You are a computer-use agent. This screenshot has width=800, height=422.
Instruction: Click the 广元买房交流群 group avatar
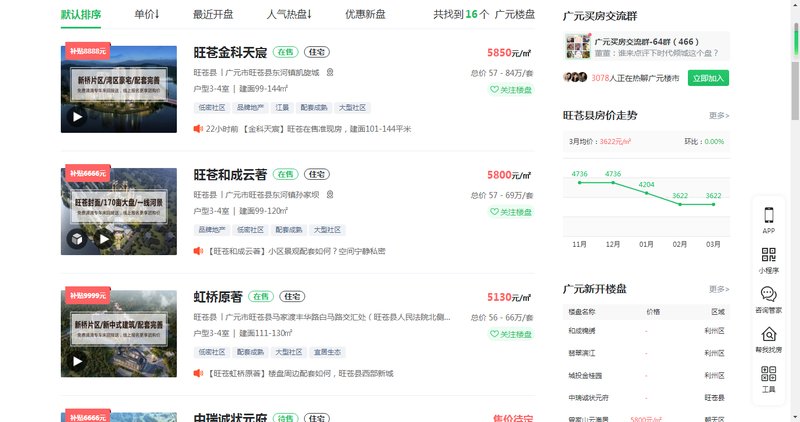[578, 46]
